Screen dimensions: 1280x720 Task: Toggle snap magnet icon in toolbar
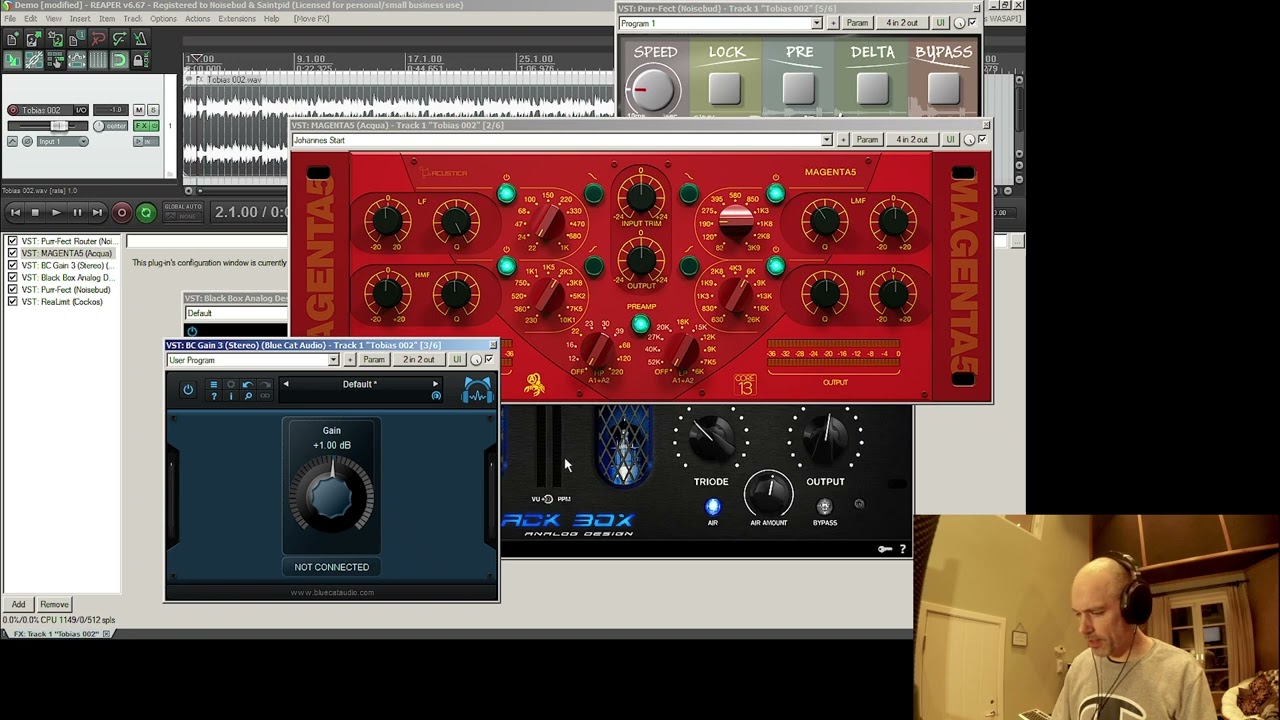click(x=119, y=60)
